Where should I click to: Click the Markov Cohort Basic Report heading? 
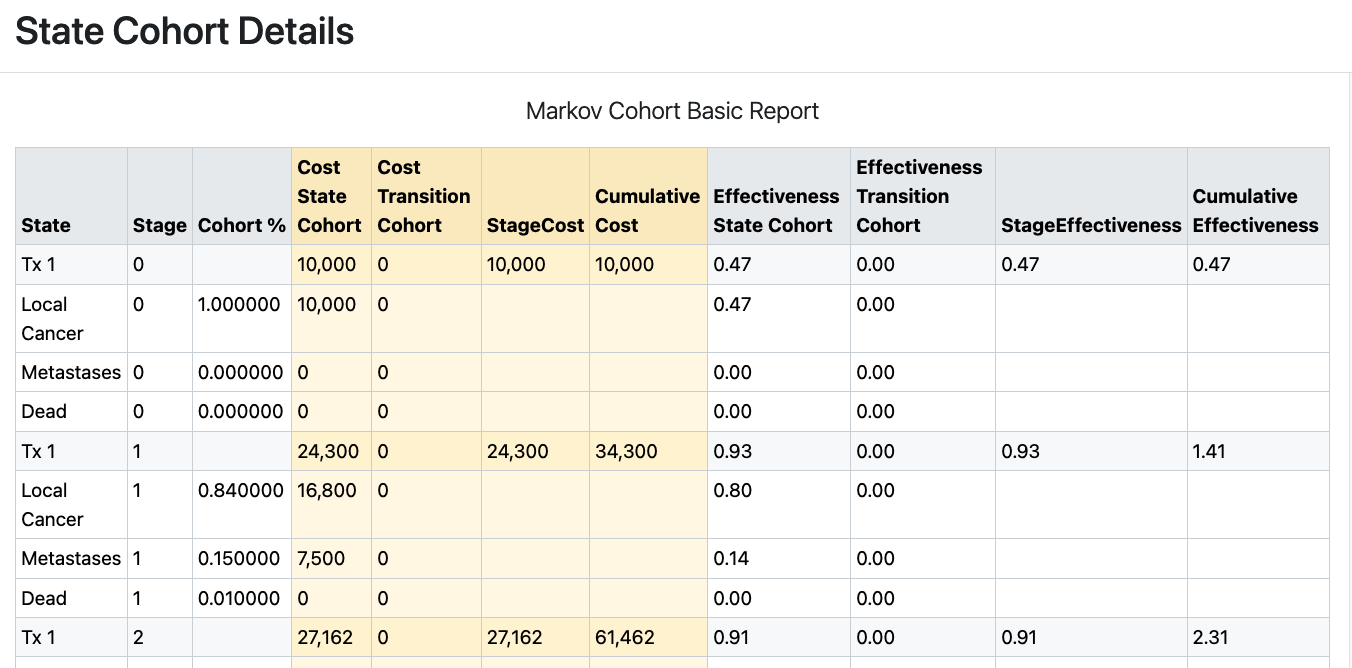pos(672,111)
